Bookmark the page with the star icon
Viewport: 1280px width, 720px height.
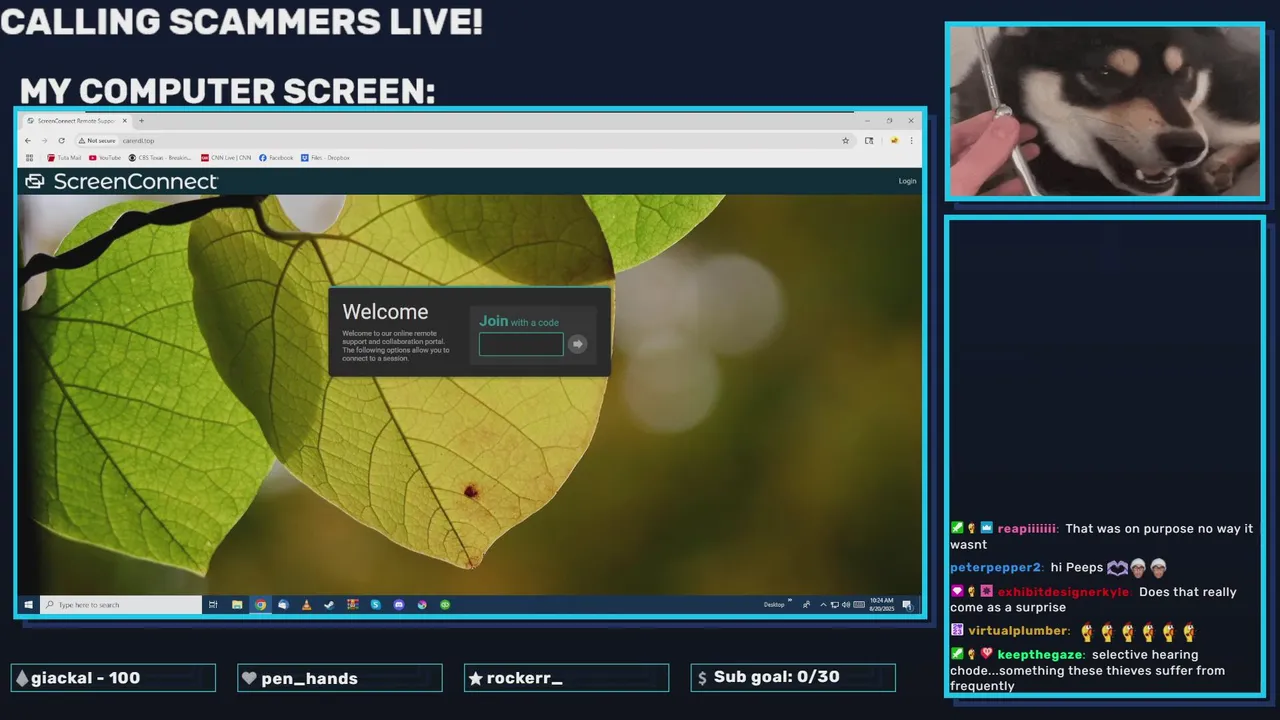[845, 141]
